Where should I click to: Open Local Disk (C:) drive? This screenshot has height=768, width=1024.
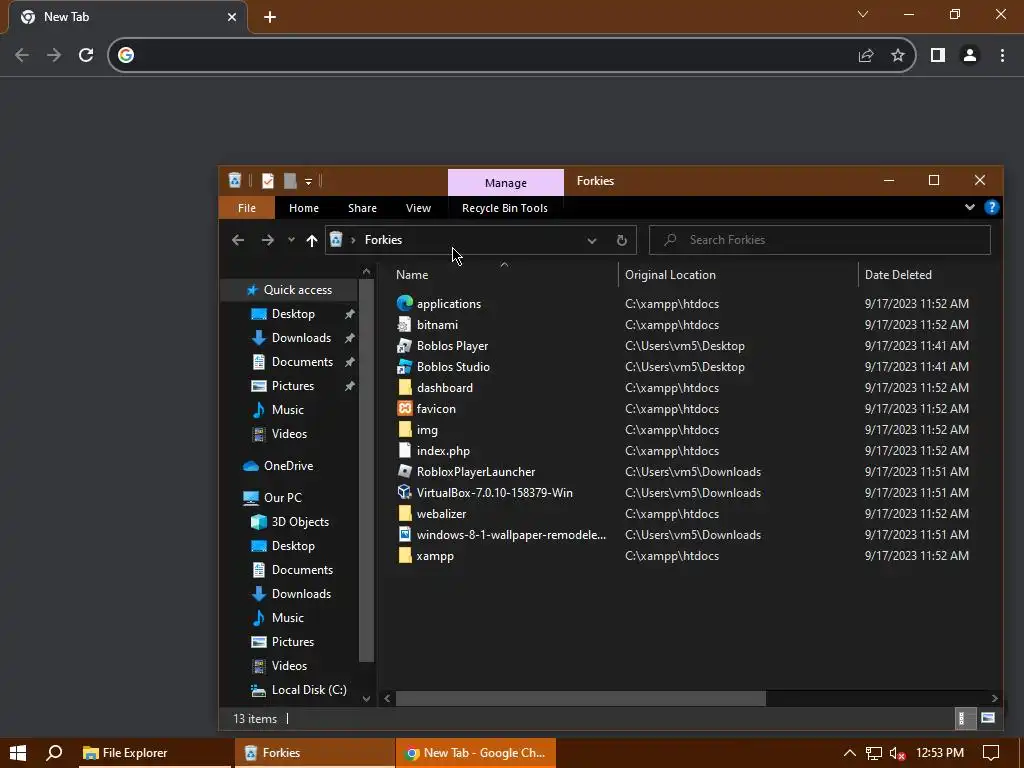click(309, 690)
